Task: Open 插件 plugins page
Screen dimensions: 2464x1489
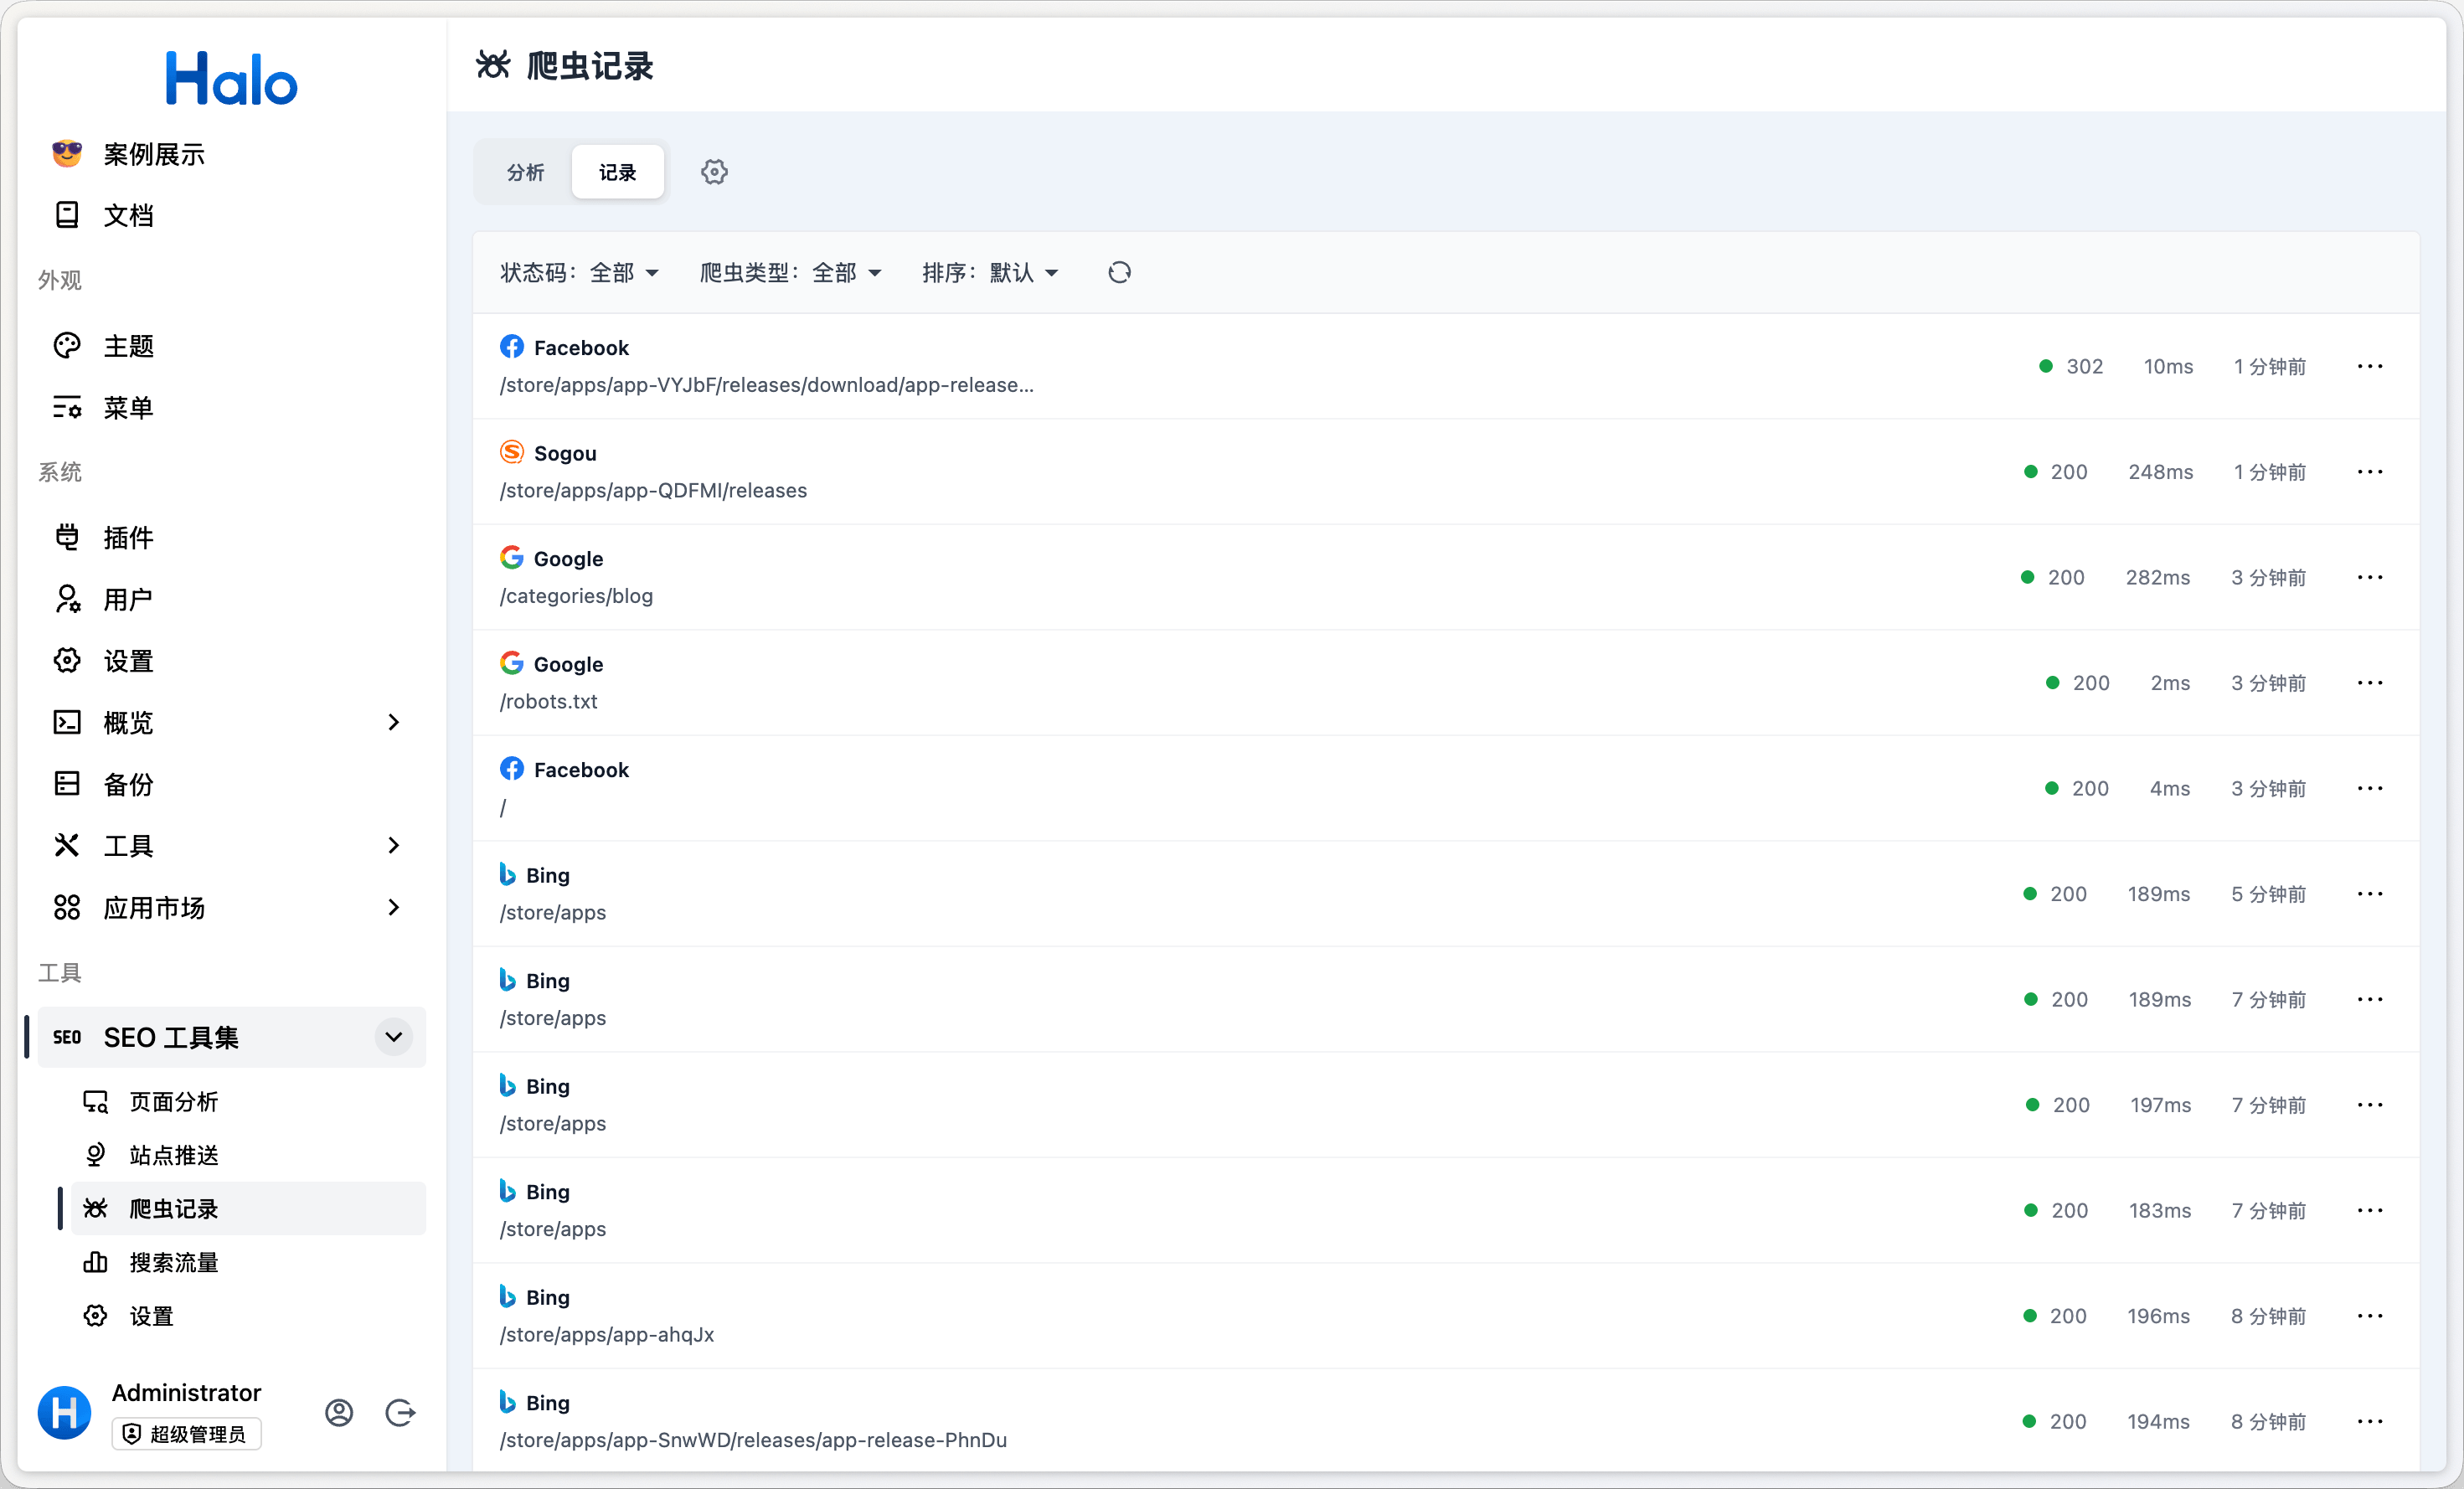Action: click(x=232, y=538)
